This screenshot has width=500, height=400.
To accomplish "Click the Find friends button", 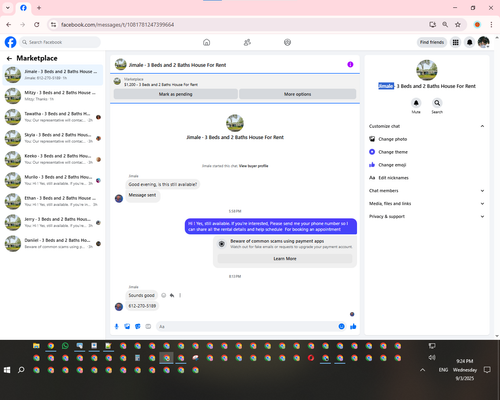I will coord(432,42).
